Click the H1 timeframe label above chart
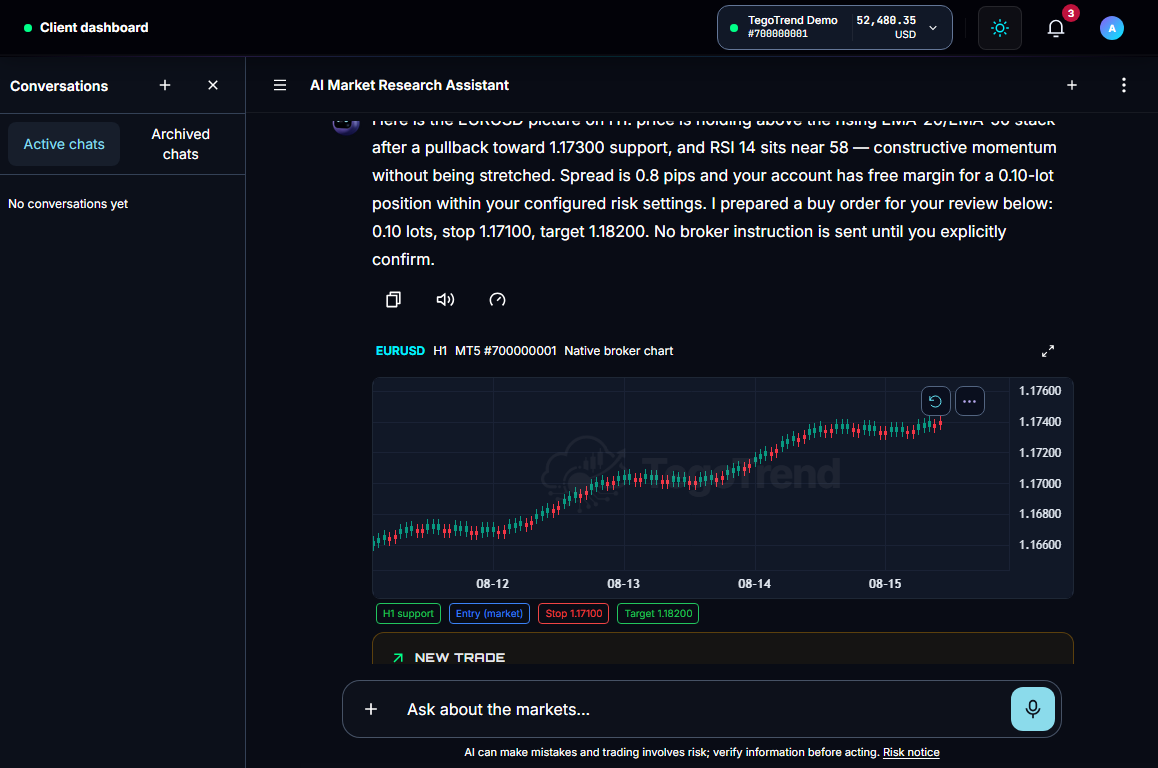This screenshot has width=1158, height=768. point(439,351)
